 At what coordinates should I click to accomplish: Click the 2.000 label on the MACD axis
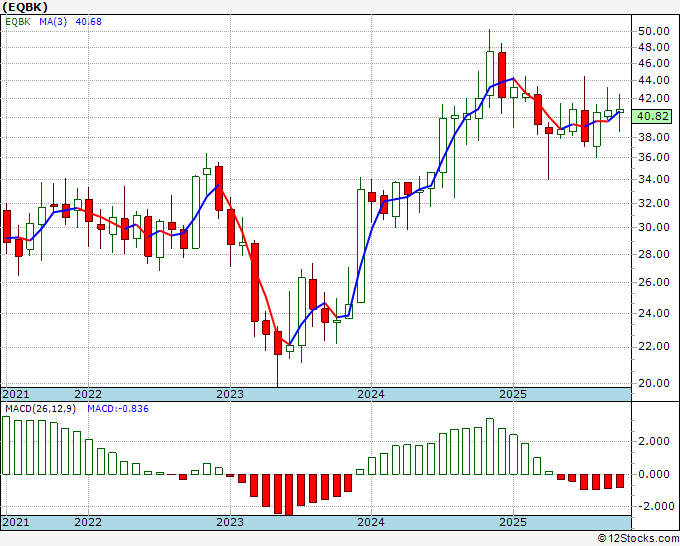click(654, 441)
